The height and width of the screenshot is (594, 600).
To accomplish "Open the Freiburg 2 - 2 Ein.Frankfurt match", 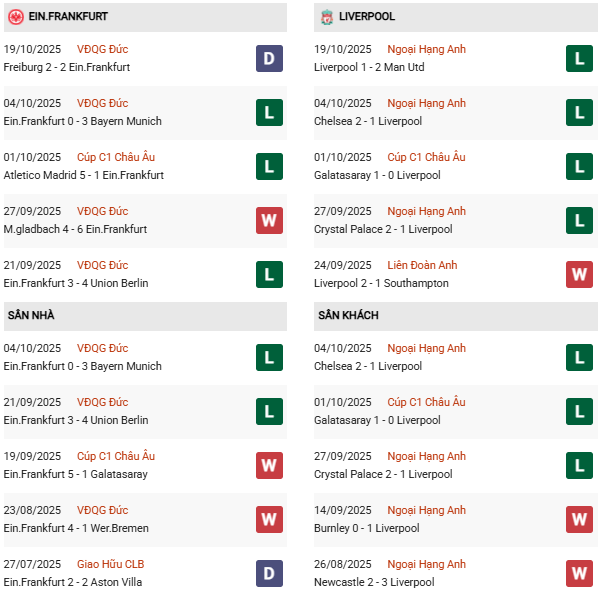I will pos(67,67).
